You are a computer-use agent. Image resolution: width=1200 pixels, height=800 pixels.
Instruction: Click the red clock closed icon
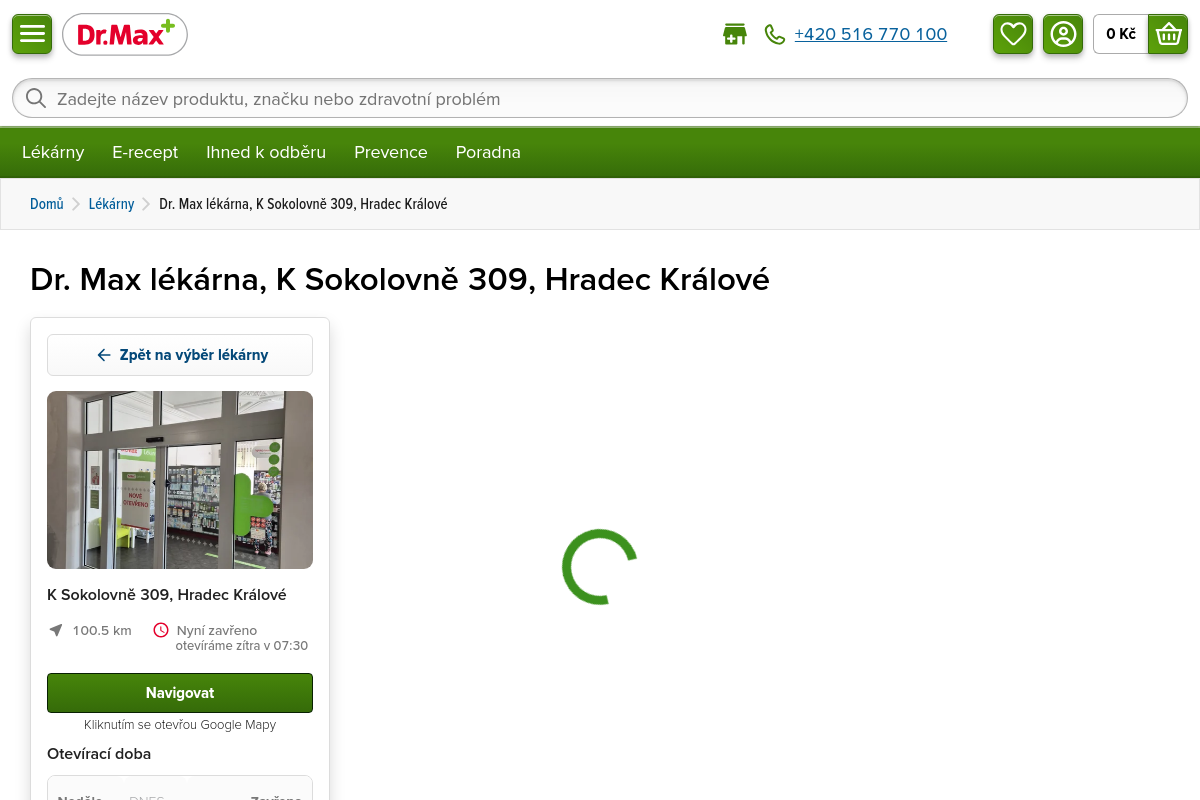(161, 630)
